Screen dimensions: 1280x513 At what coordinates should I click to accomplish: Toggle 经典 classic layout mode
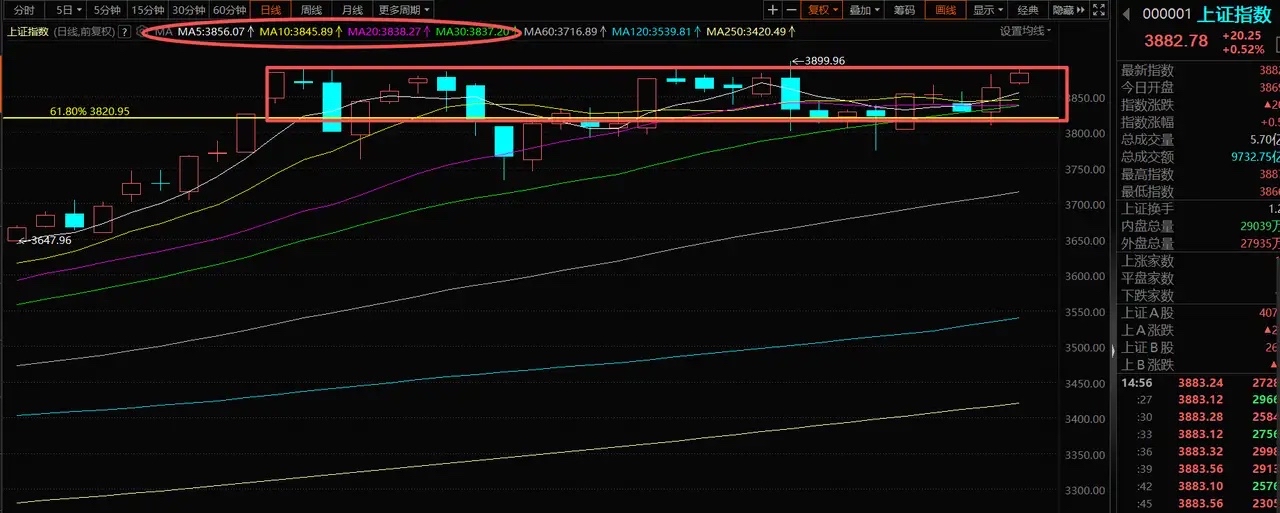(1027, 10)
